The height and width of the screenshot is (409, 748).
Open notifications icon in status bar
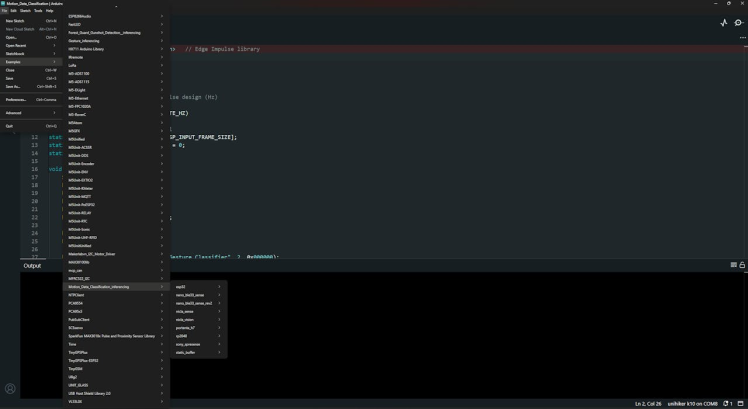click(x=727, y=404)
